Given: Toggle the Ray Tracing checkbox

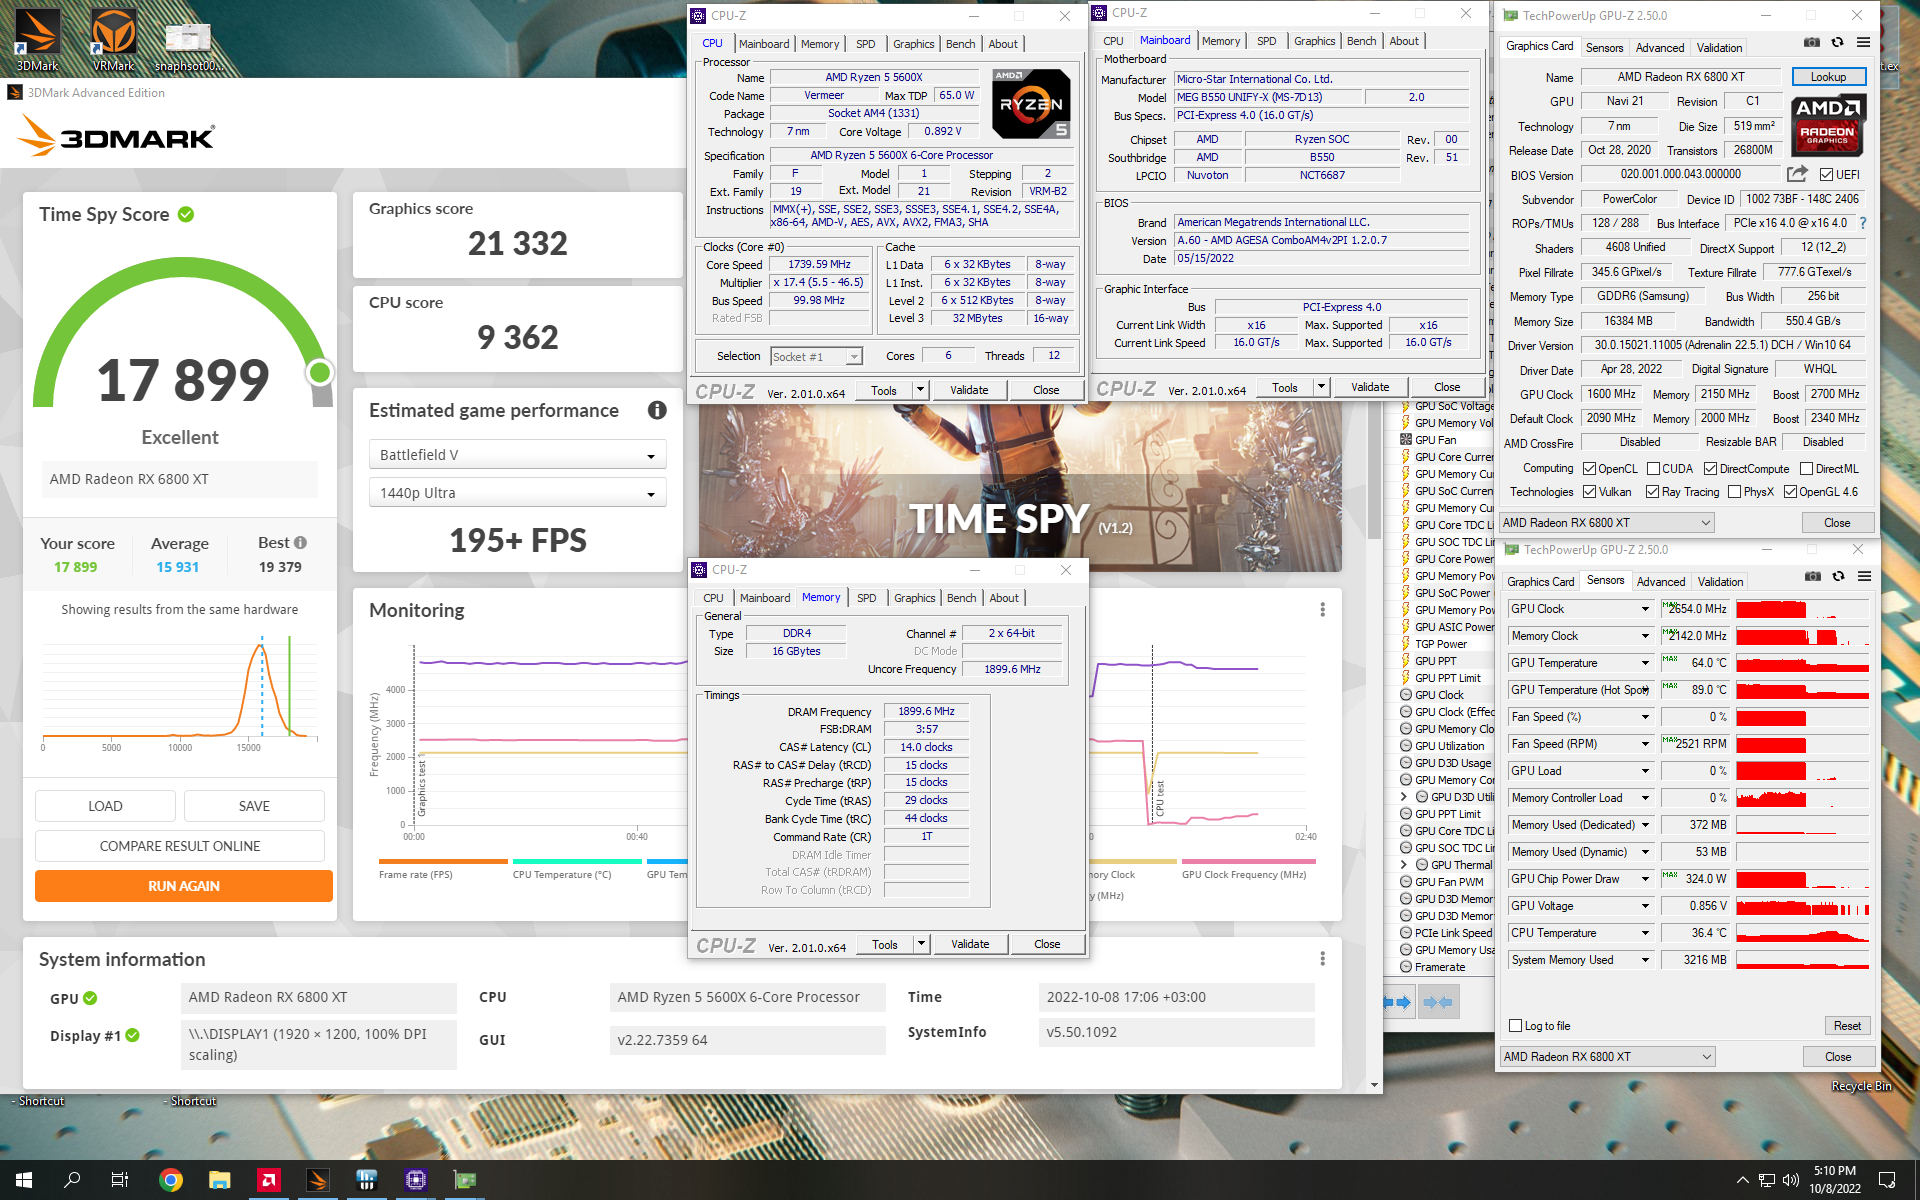Looking at the screenshot, I should point(1653,491).
